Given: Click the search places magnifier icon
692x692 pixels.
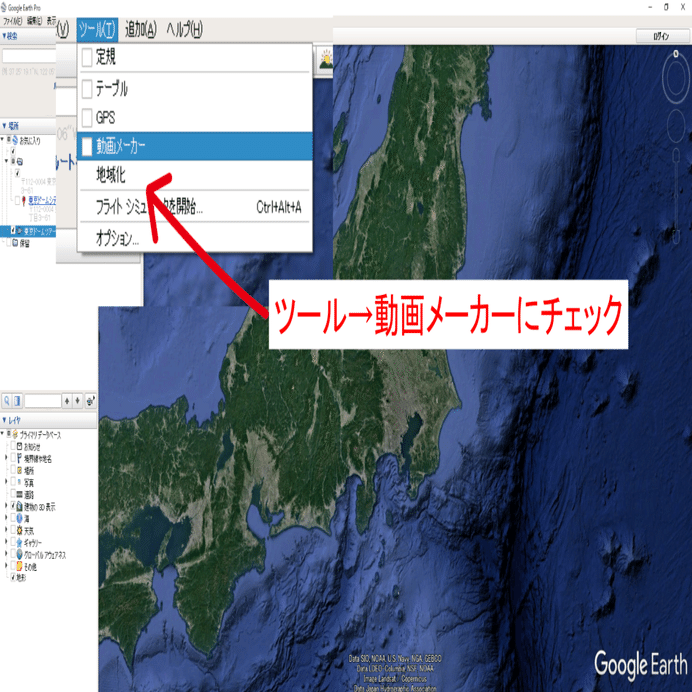Looking at the screenshot, I should [7, 401].
